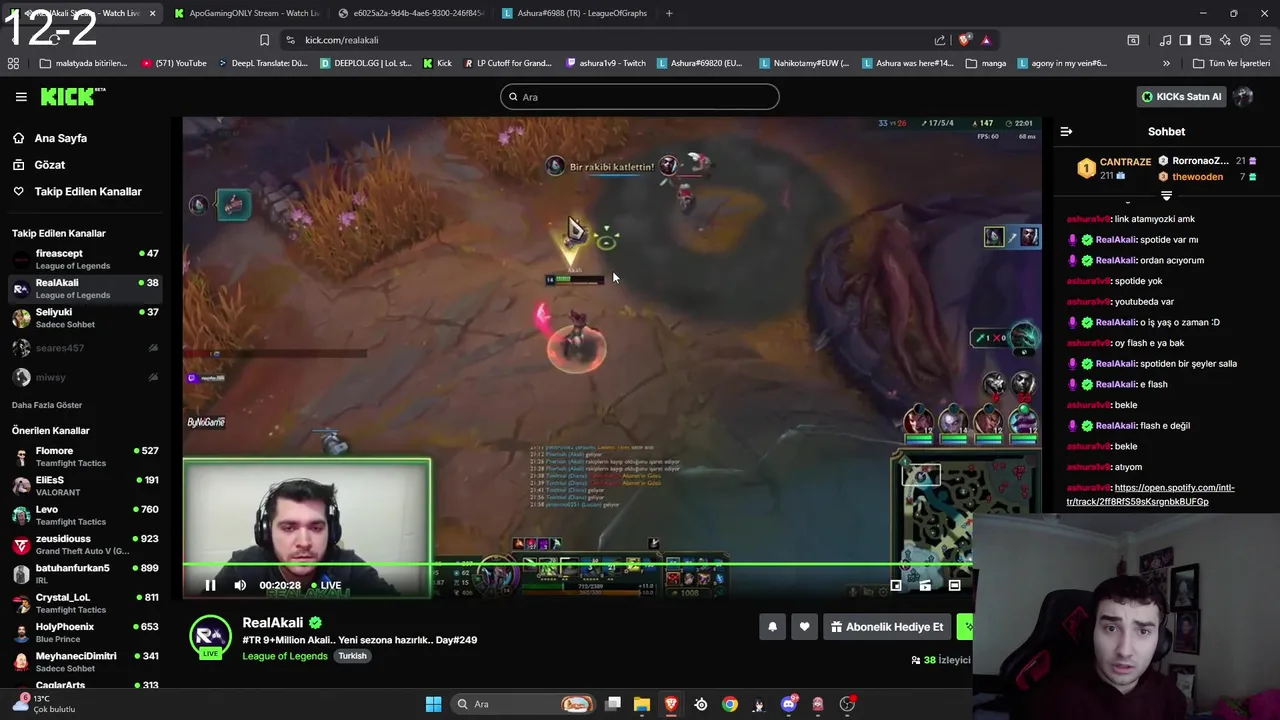Click League of Legends category link
The image size is (1280, 720).
(284, 656)
